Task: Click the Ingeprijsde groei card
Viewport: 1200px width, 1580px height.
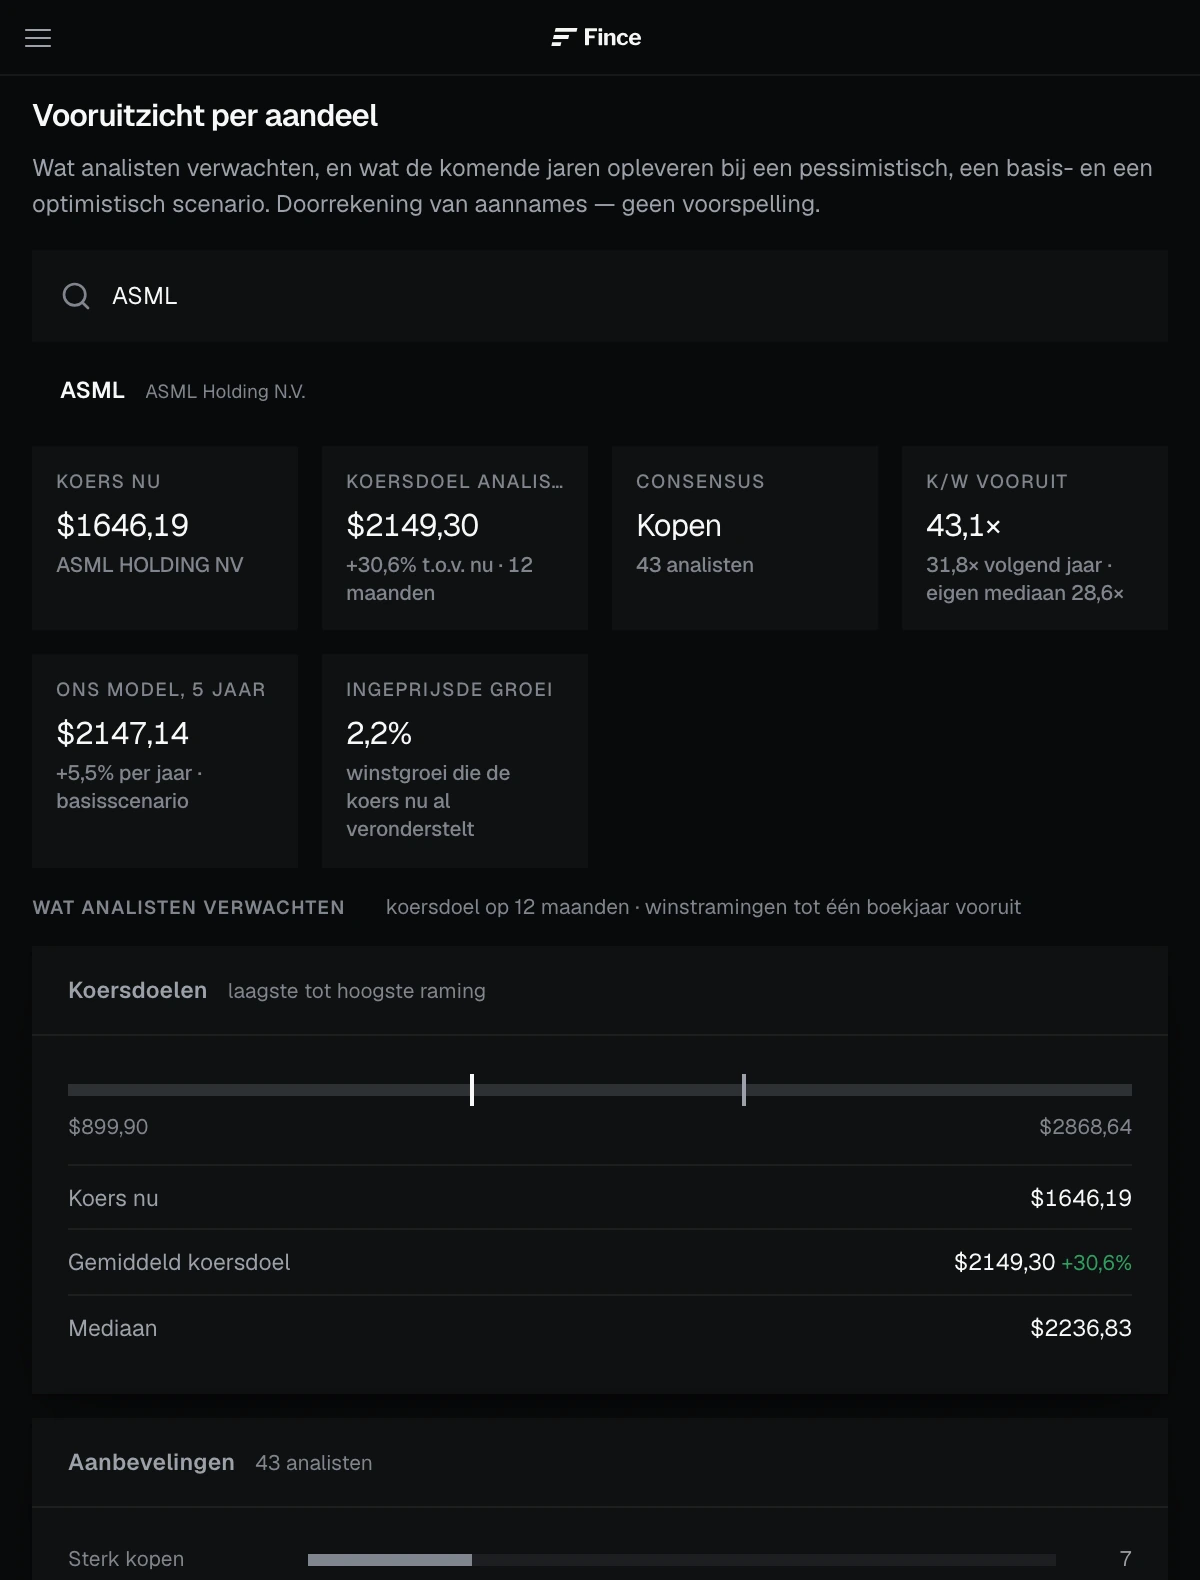Action: click(x=455, y=761)
